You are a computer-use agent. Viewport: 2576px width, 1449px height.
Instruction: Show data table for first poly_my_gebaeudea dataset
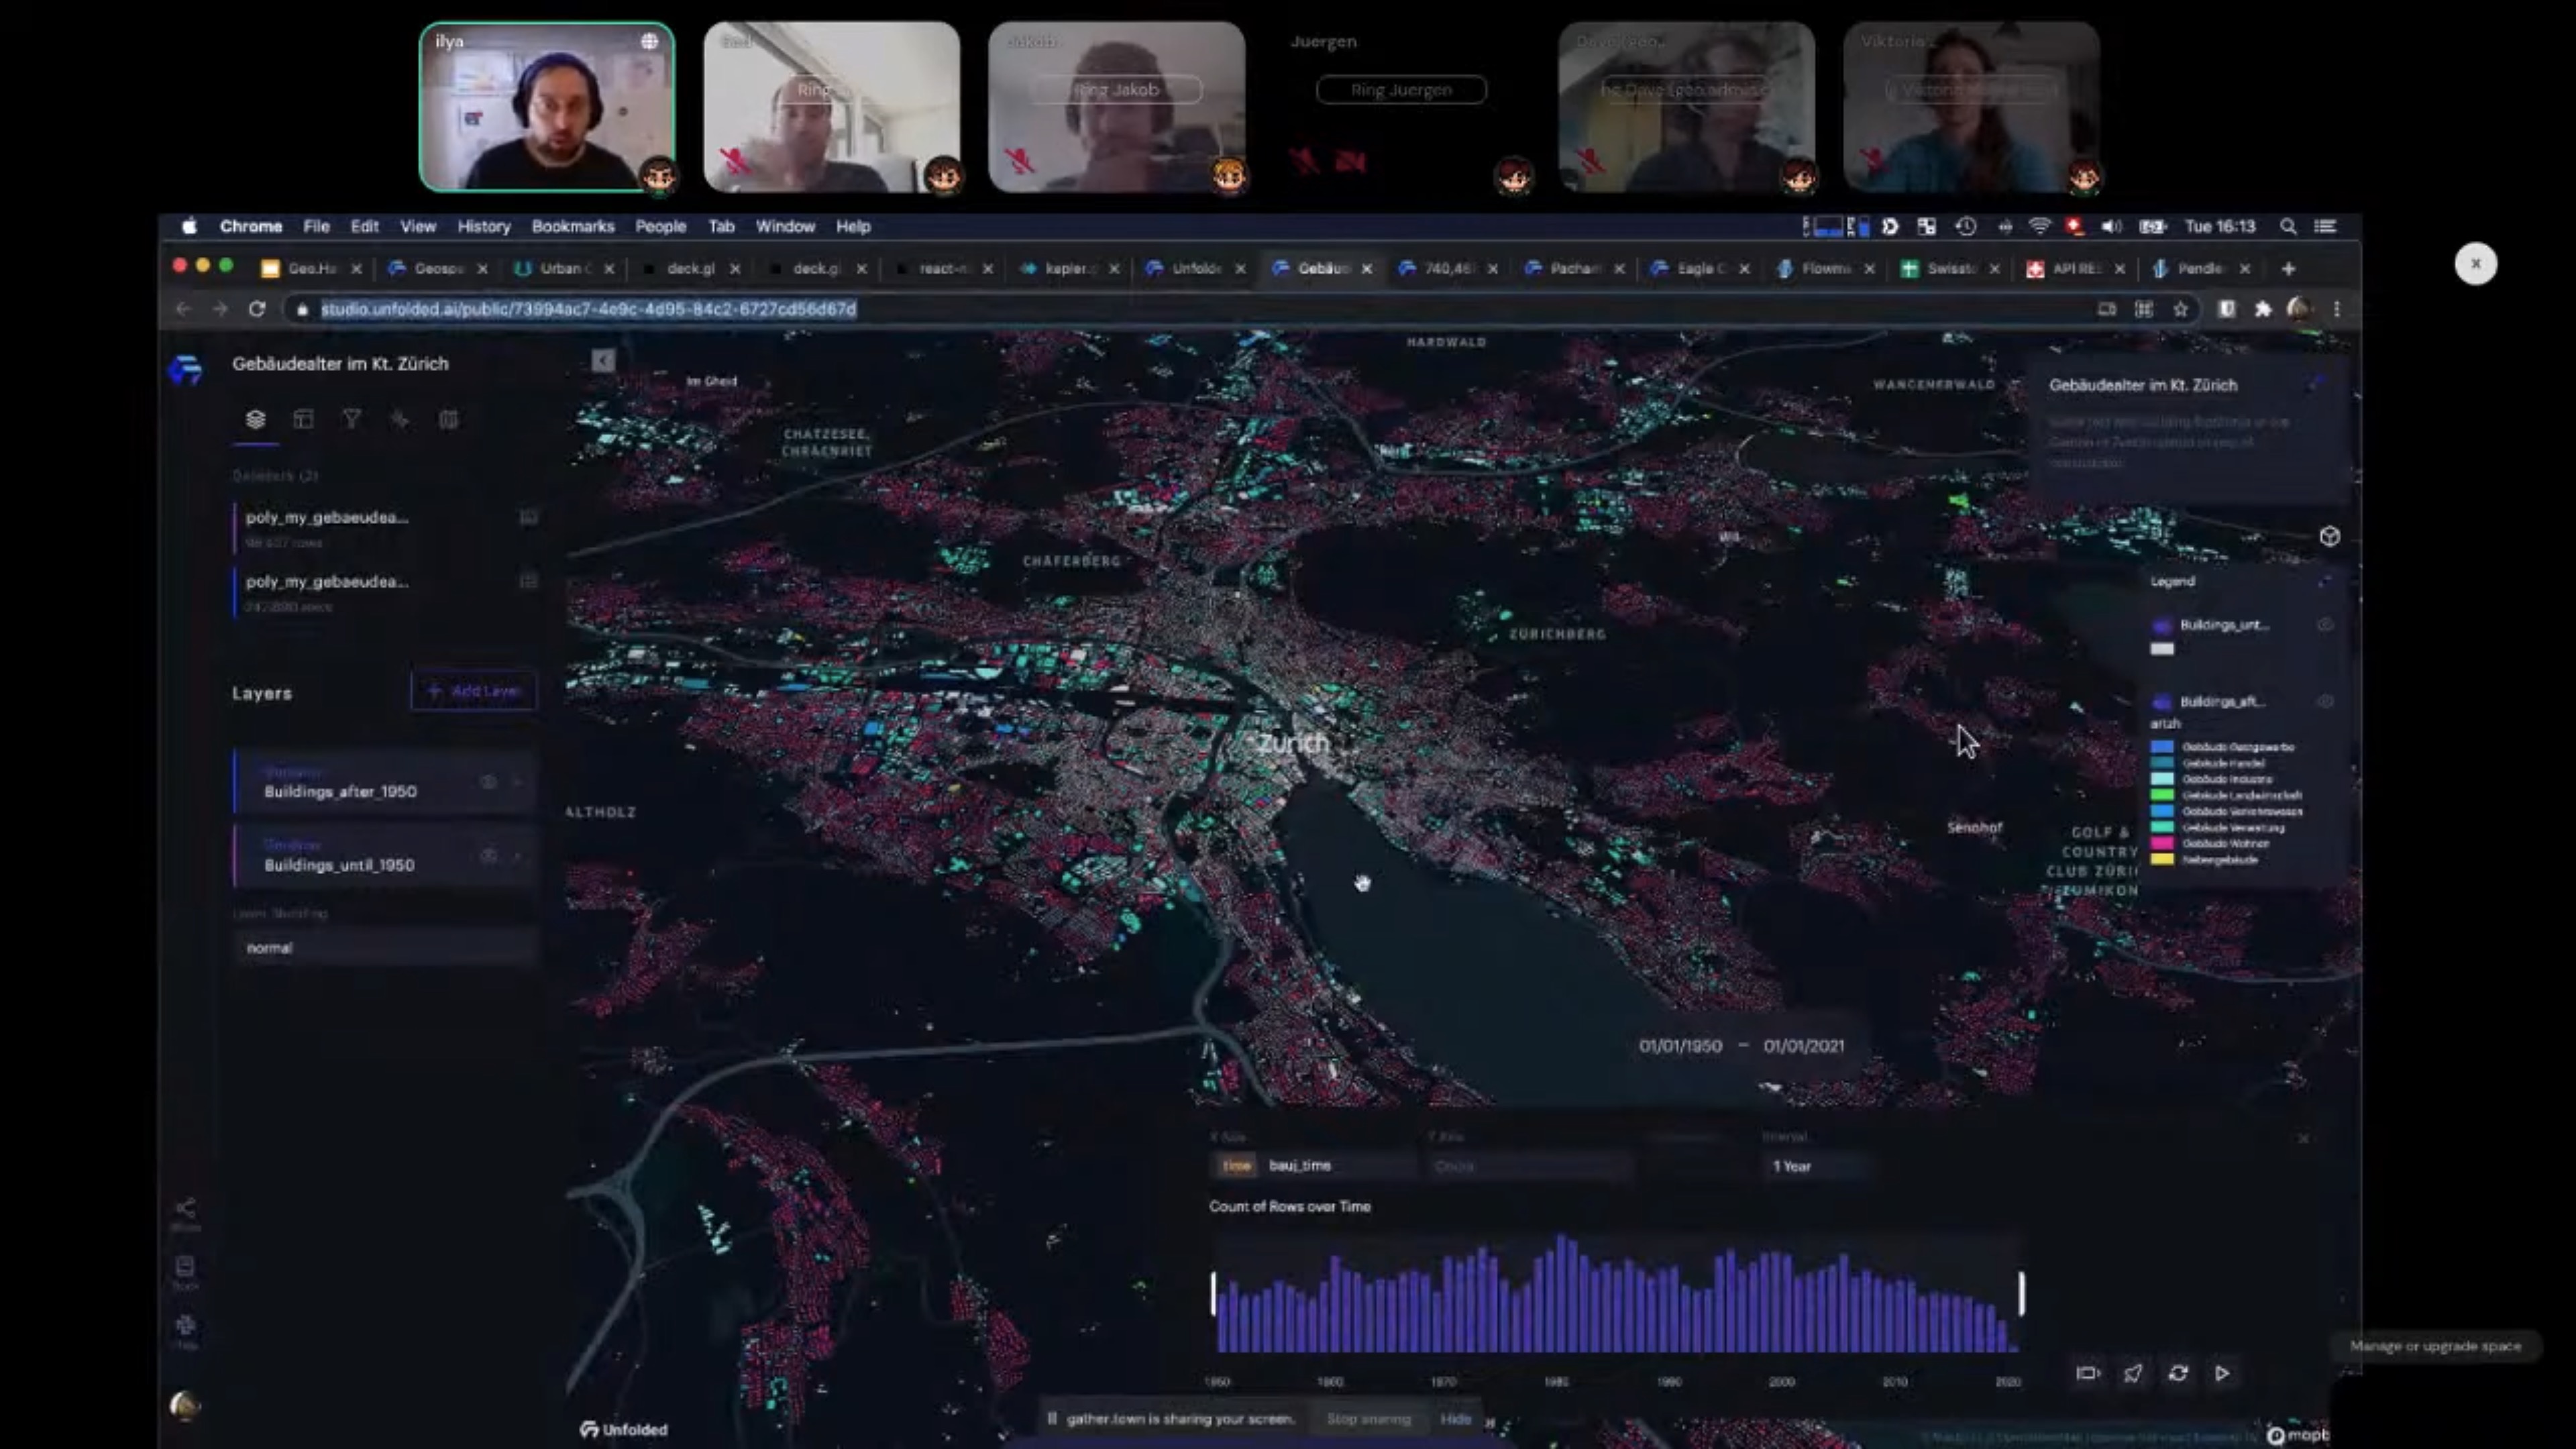point(528,517)
